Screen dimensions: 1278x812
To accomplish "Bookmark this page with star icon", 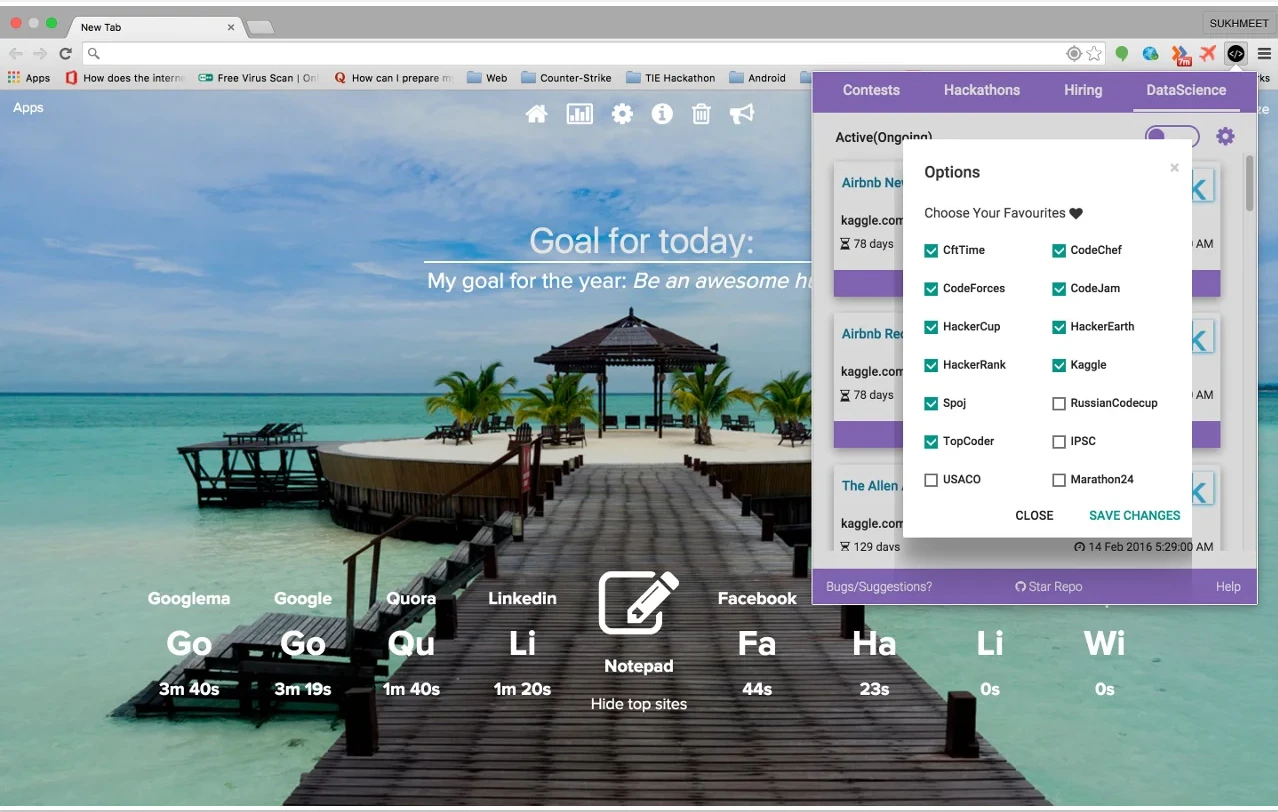I will click(x=1095, y=53).
